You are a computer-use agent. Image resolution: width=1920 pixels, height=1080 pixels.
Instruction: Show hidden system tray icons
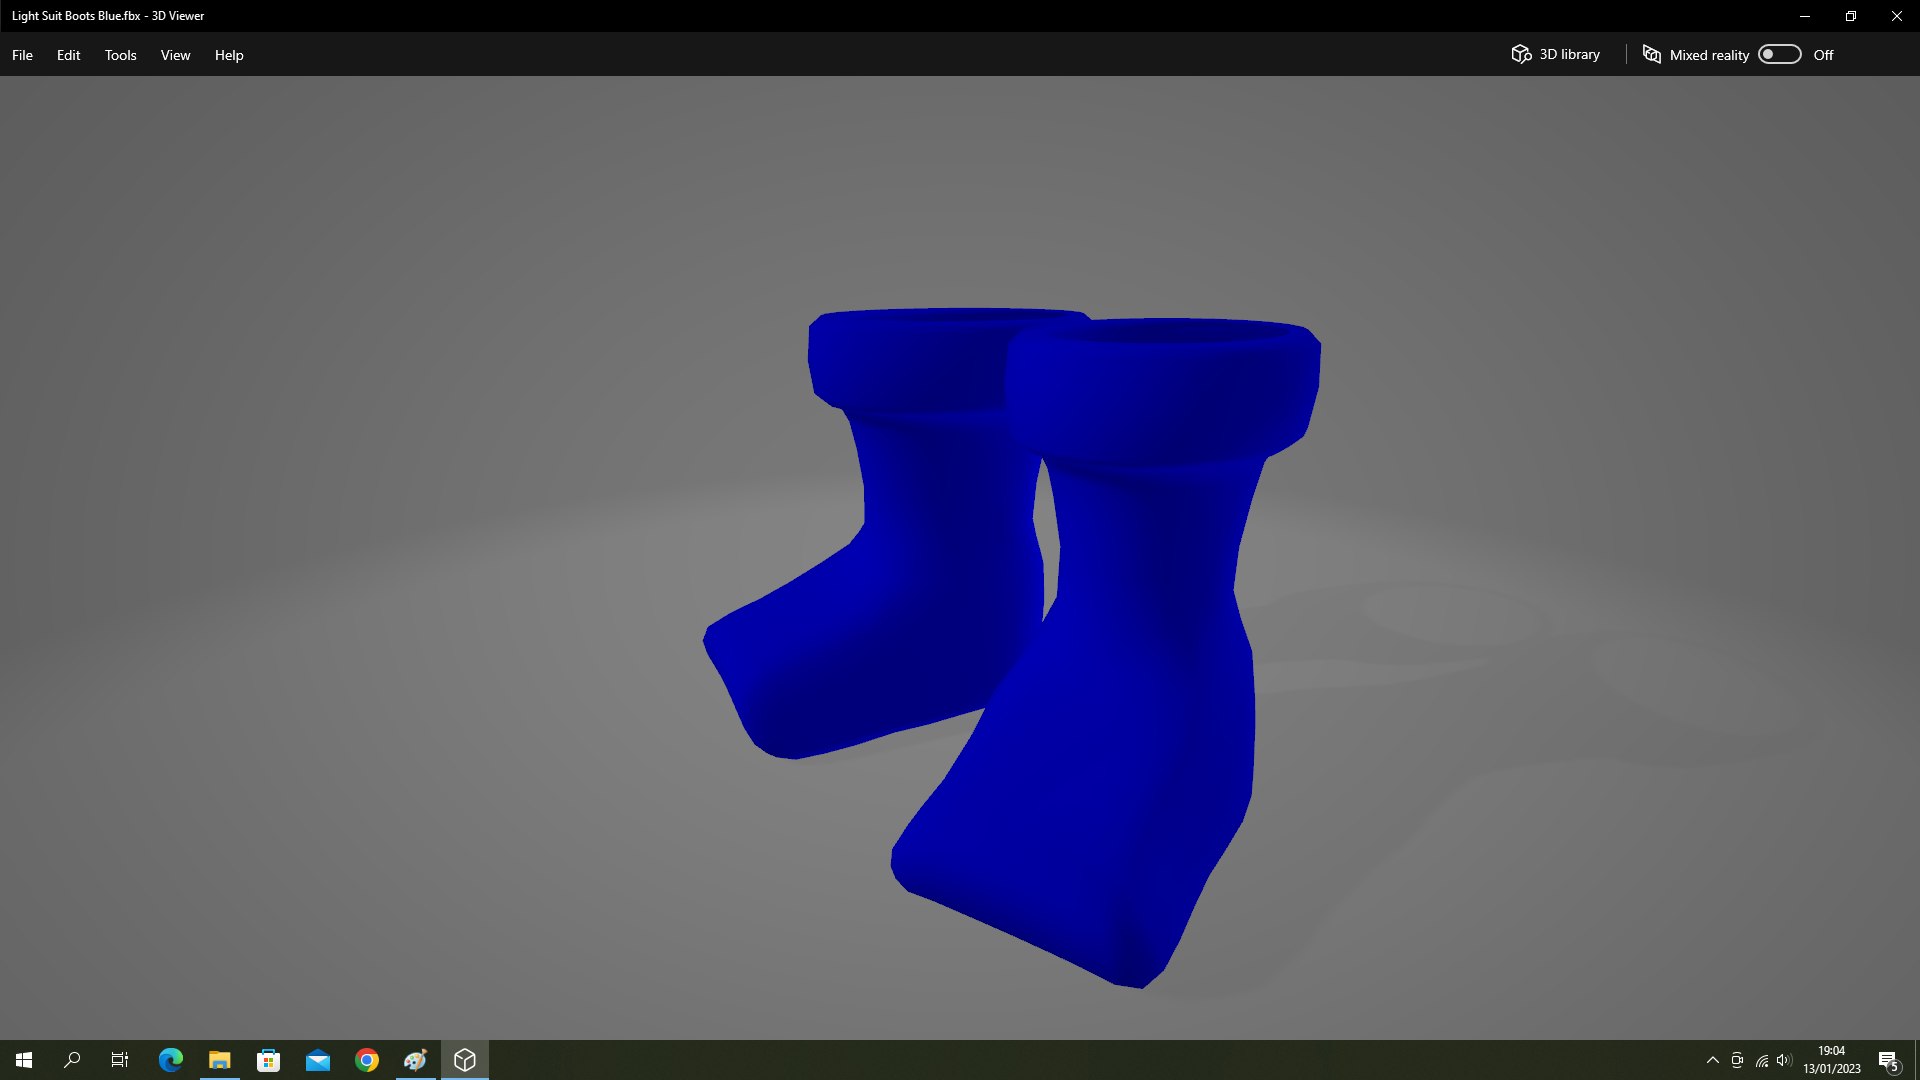tap(1713, 1060)
